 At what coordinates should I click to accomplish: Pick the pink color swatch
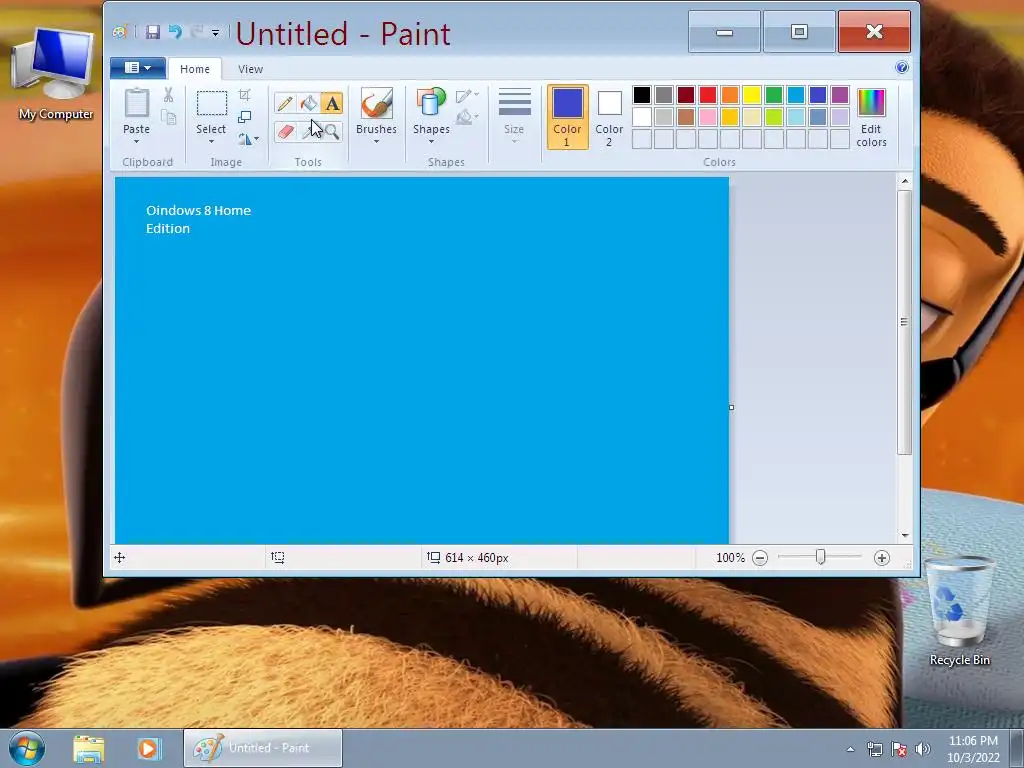[x=708, y=117]
